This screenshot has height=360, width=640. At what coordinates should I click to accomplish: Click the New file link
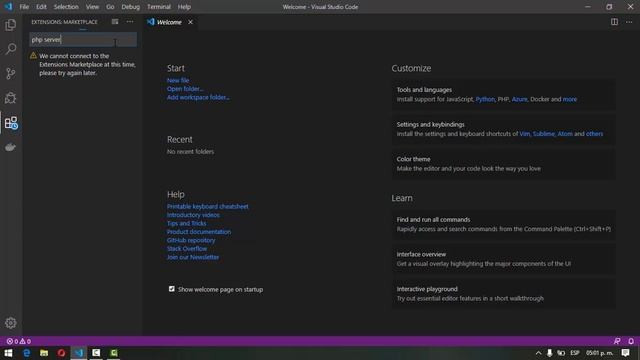tap(178, 80)
